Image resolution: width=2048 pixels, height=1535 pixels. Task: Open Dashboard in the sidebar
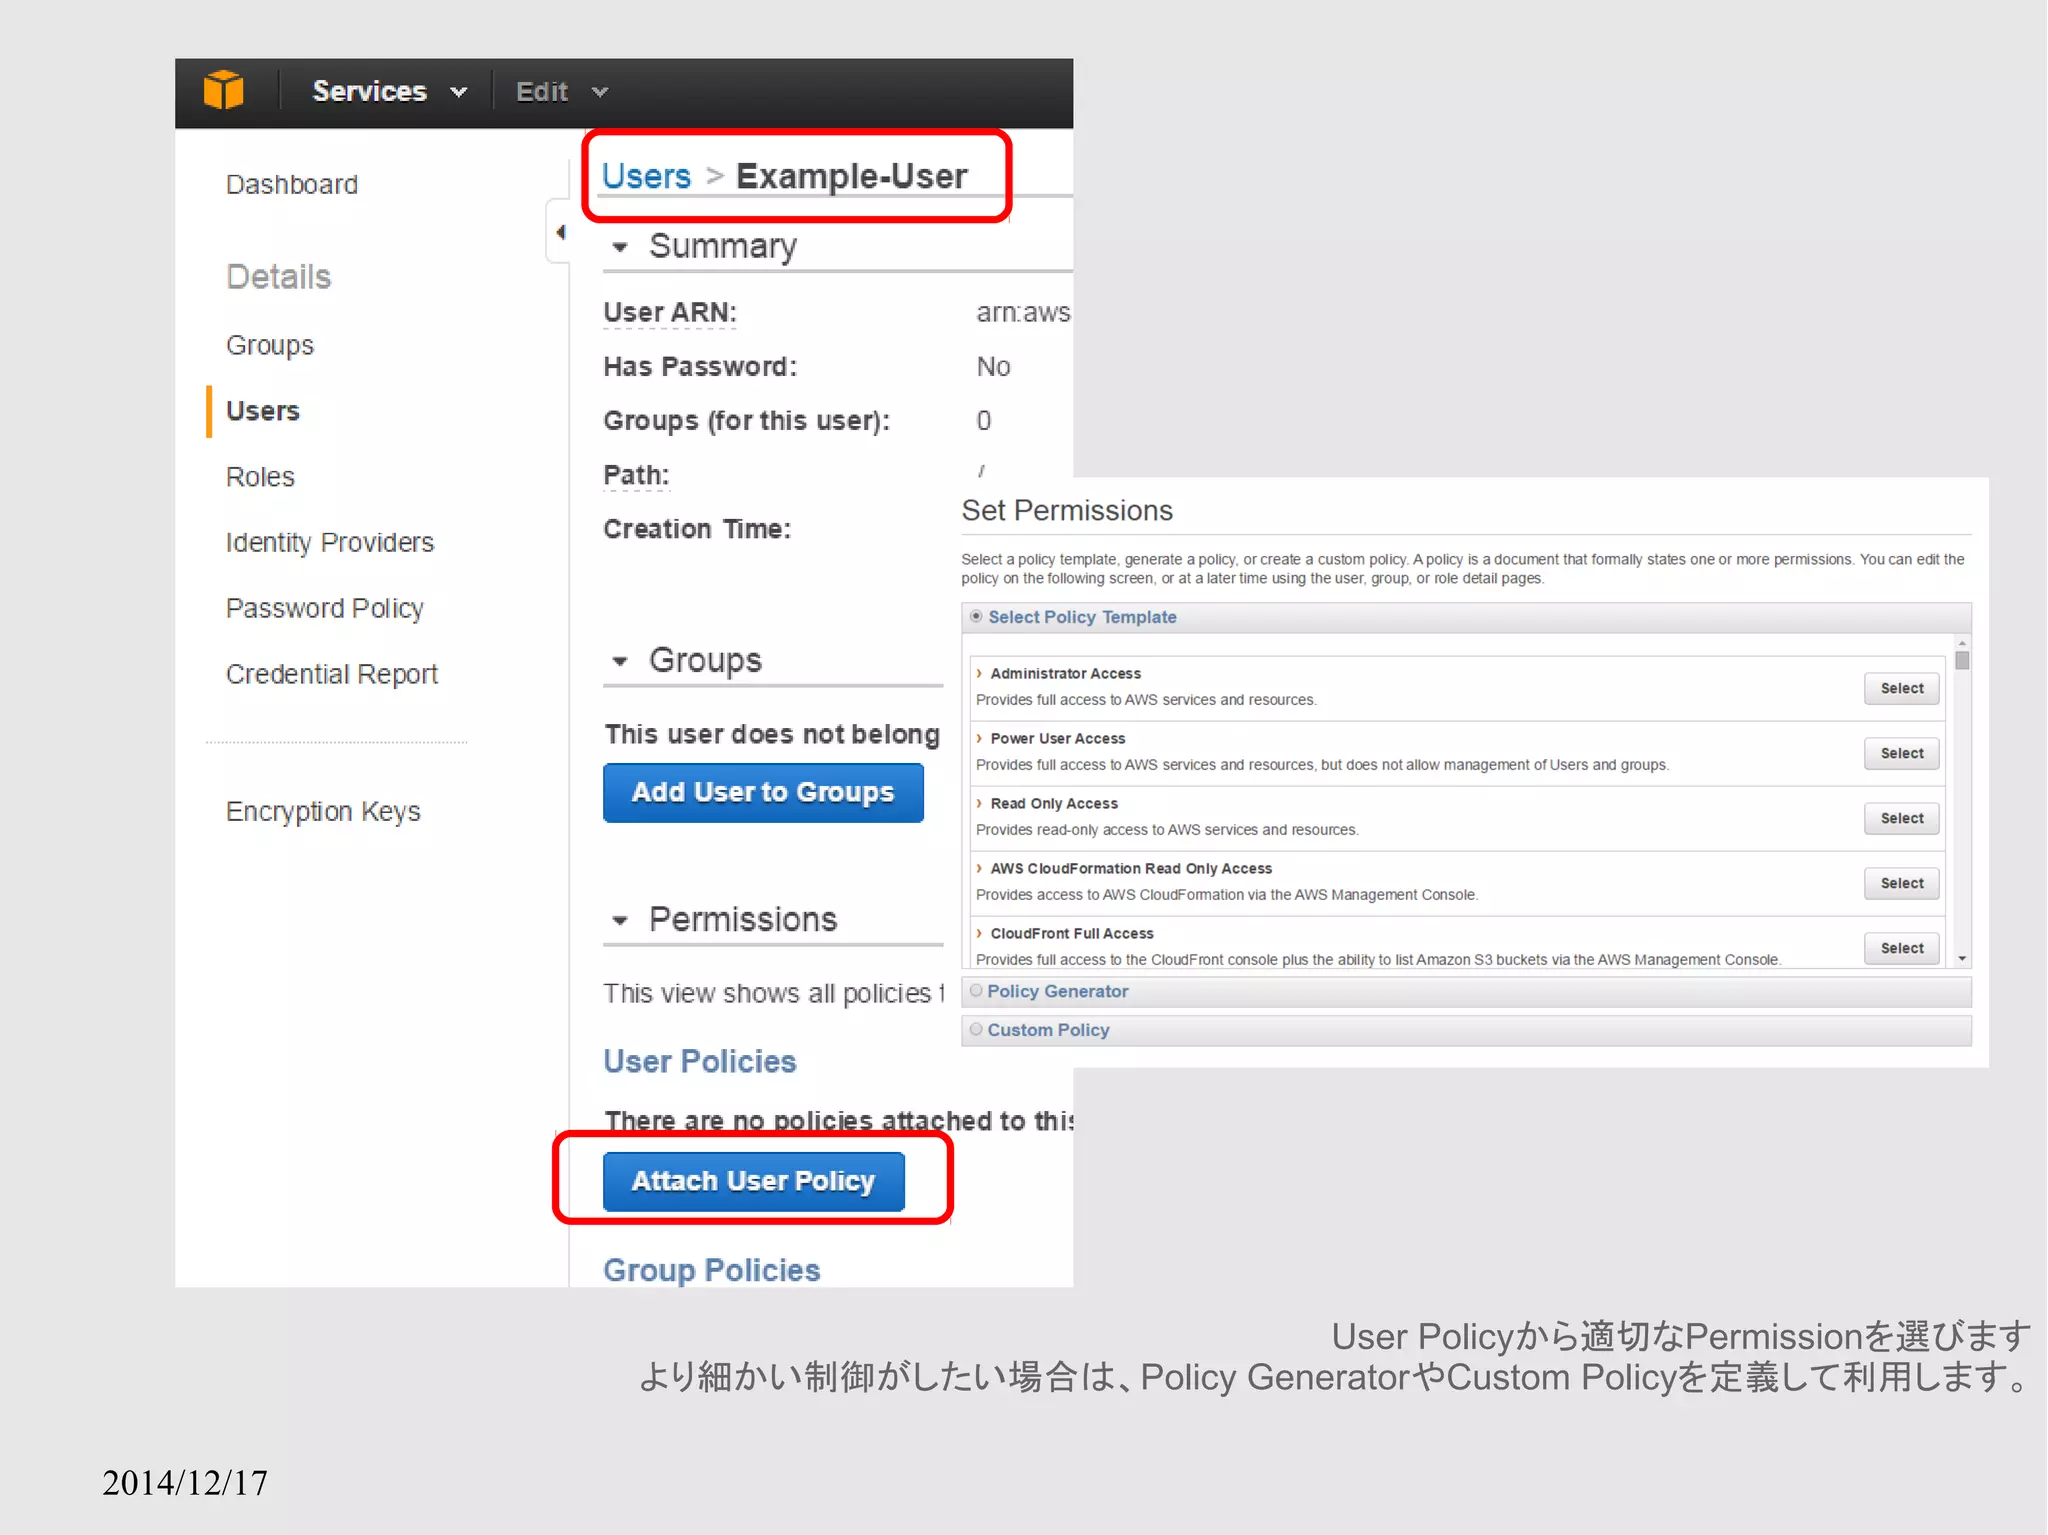pos(291,185)
